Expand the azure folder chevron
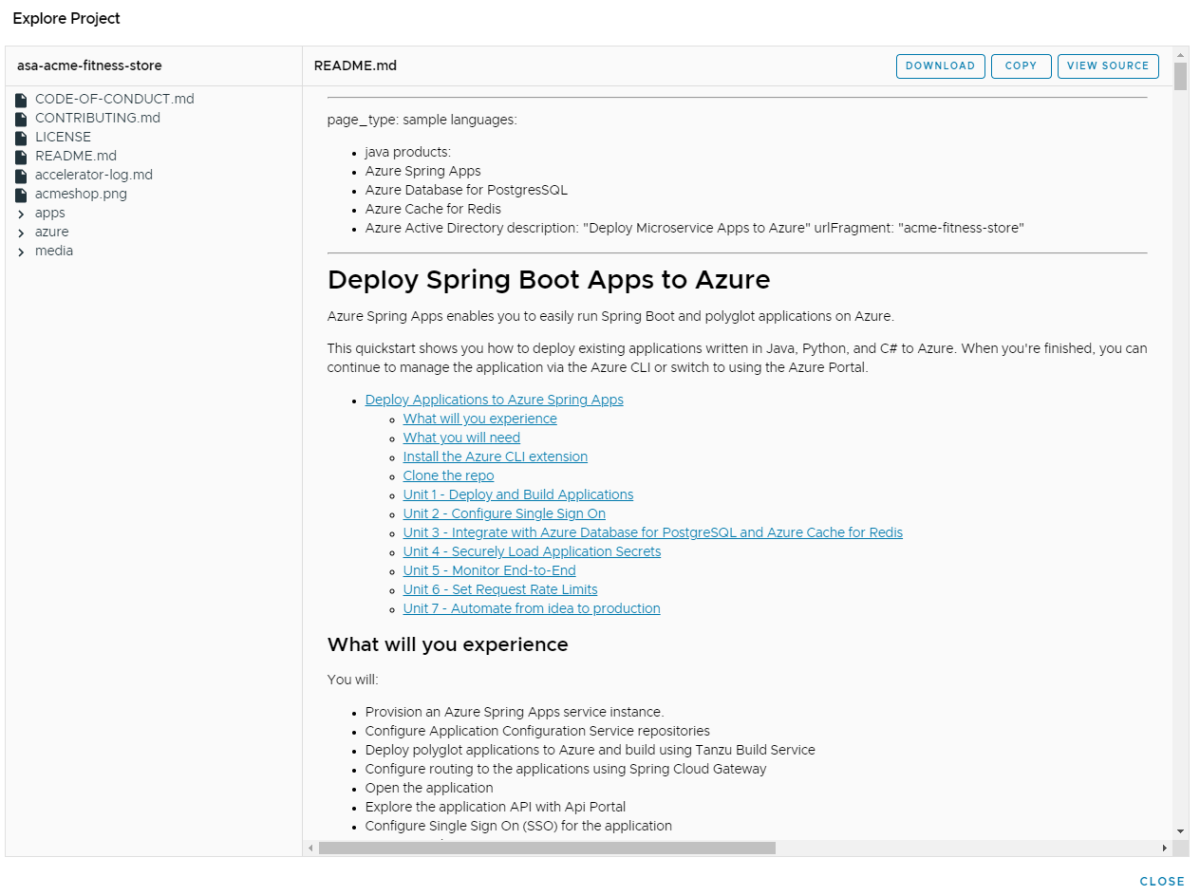Image resolution: width=1200 pixels, height=895 pixels. coord(21,233)
